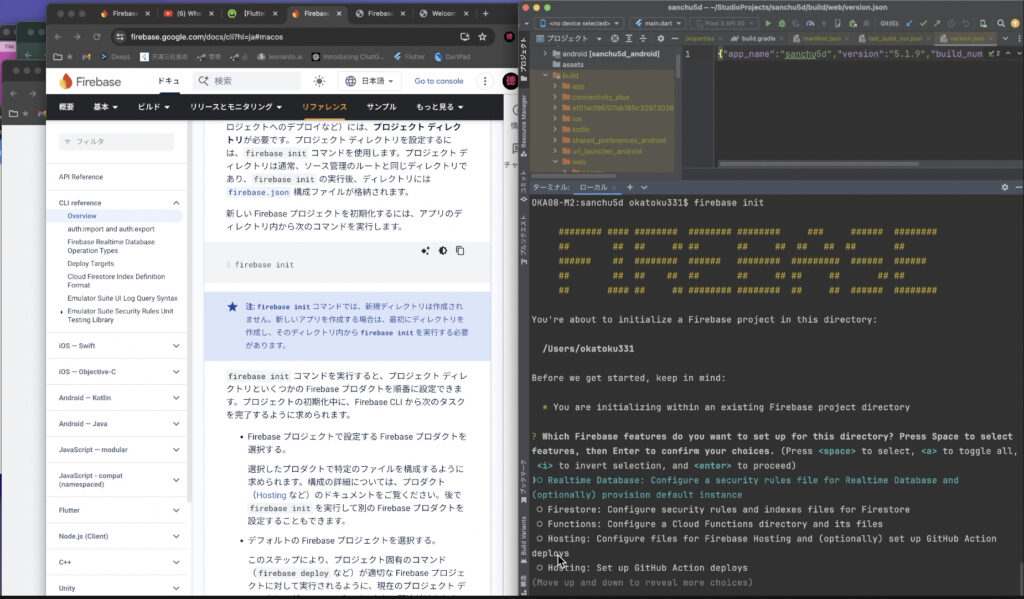Screen dimensions: 1024x599
Task: Select the リファレンス navigation tab
Action: pyautogui.click(x=325, y=106)
